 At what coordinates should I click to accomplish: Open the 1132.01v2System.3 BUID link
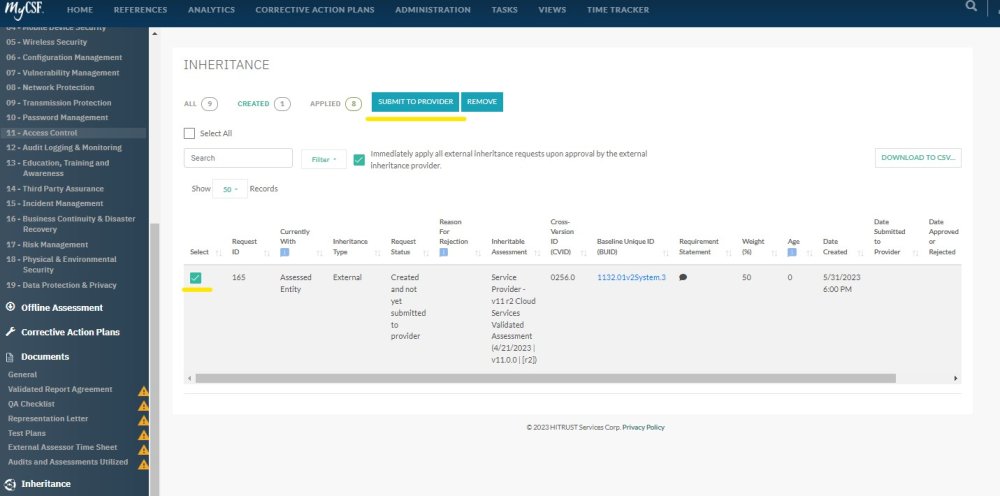click(631, 277)
